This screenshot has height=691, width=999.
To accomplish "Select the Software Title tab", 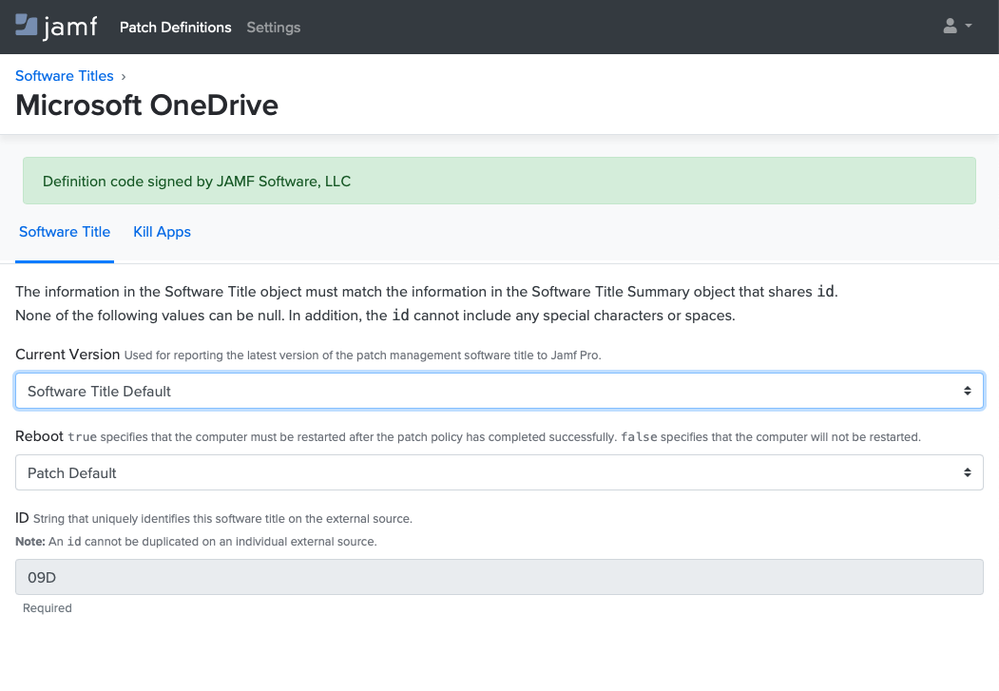I will tap(64, 232).
